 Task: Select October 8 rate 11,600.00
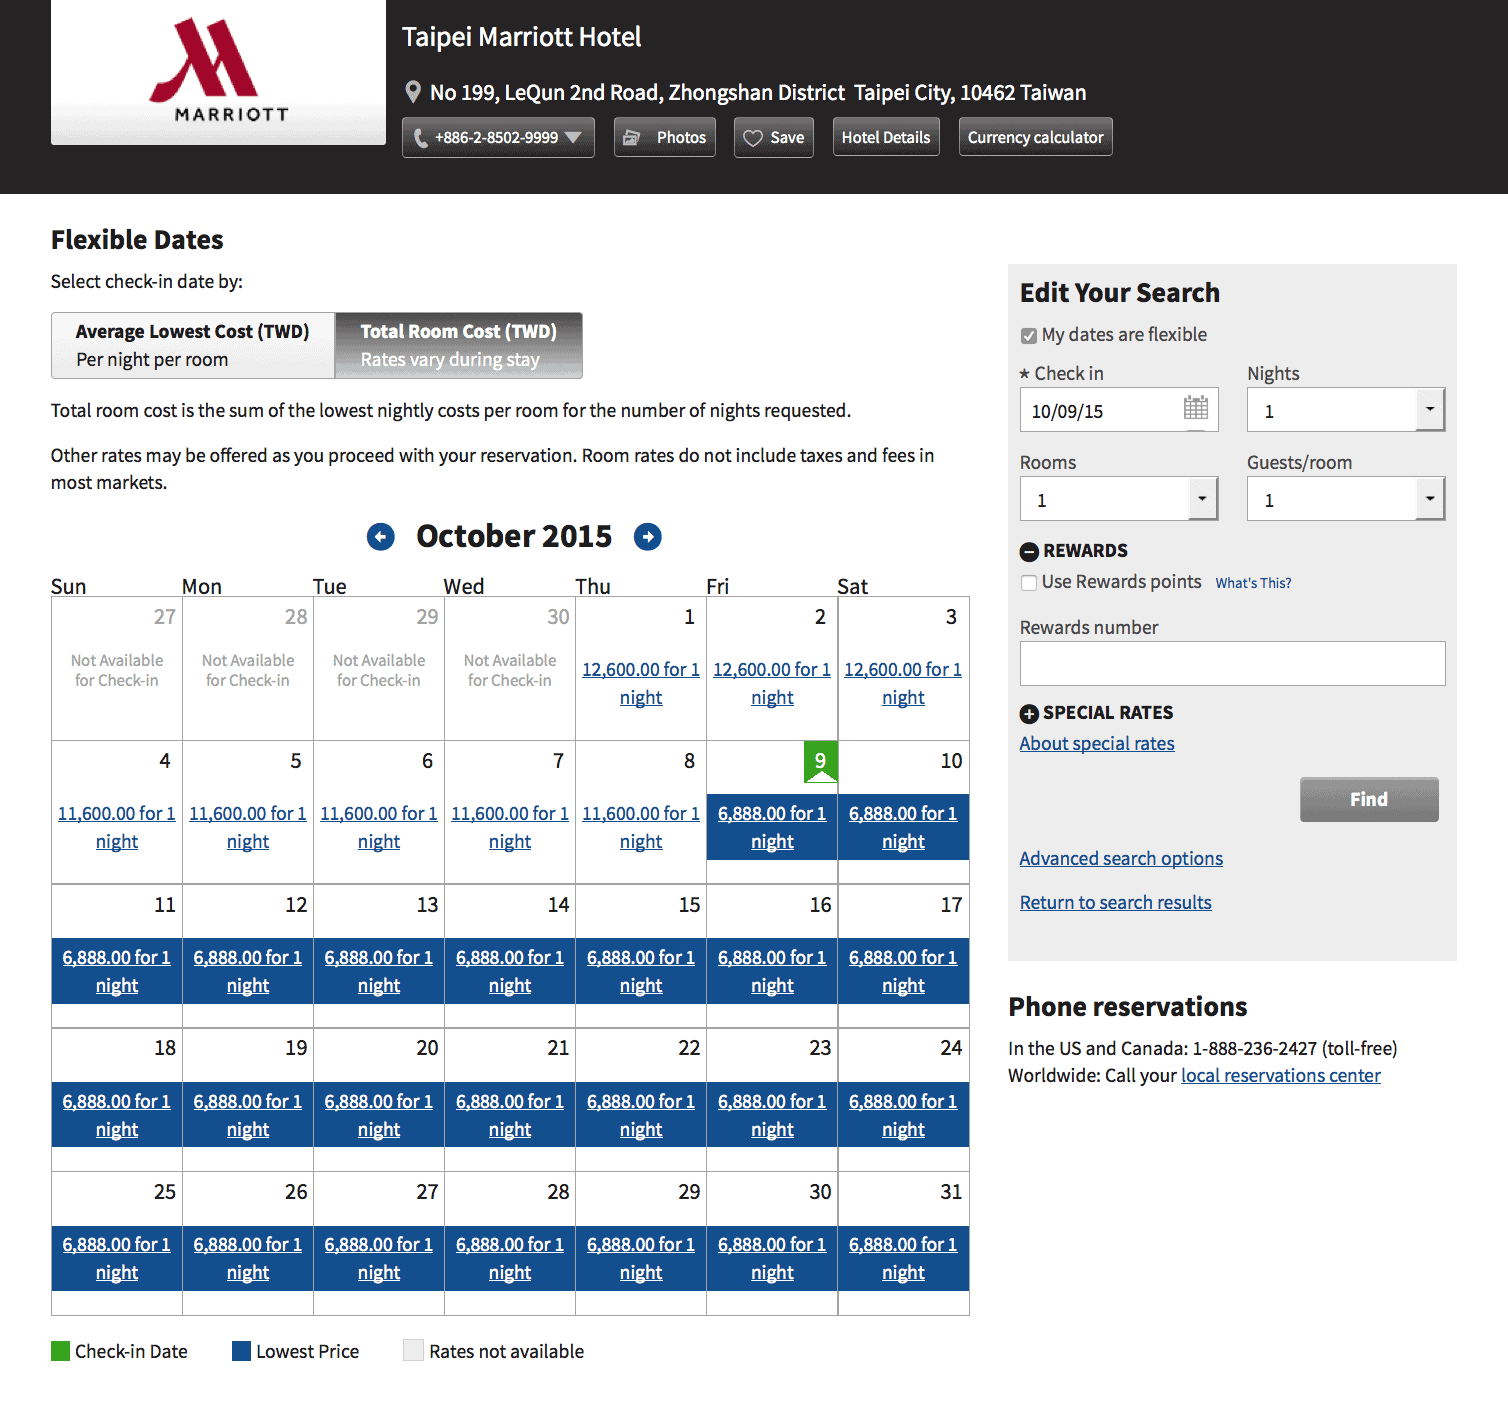point(641,827)
